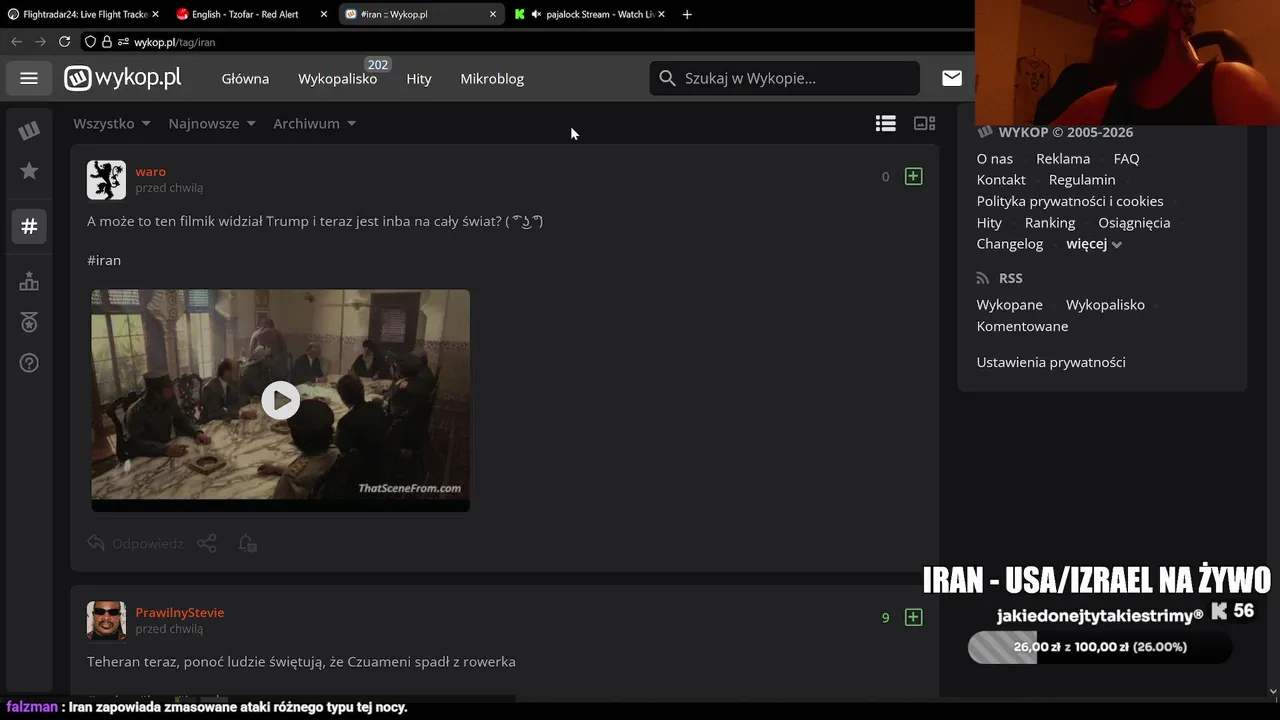
Task: Click Odpowiedz under waro's post
Action: pyautogui.click(x=147, y=543)
